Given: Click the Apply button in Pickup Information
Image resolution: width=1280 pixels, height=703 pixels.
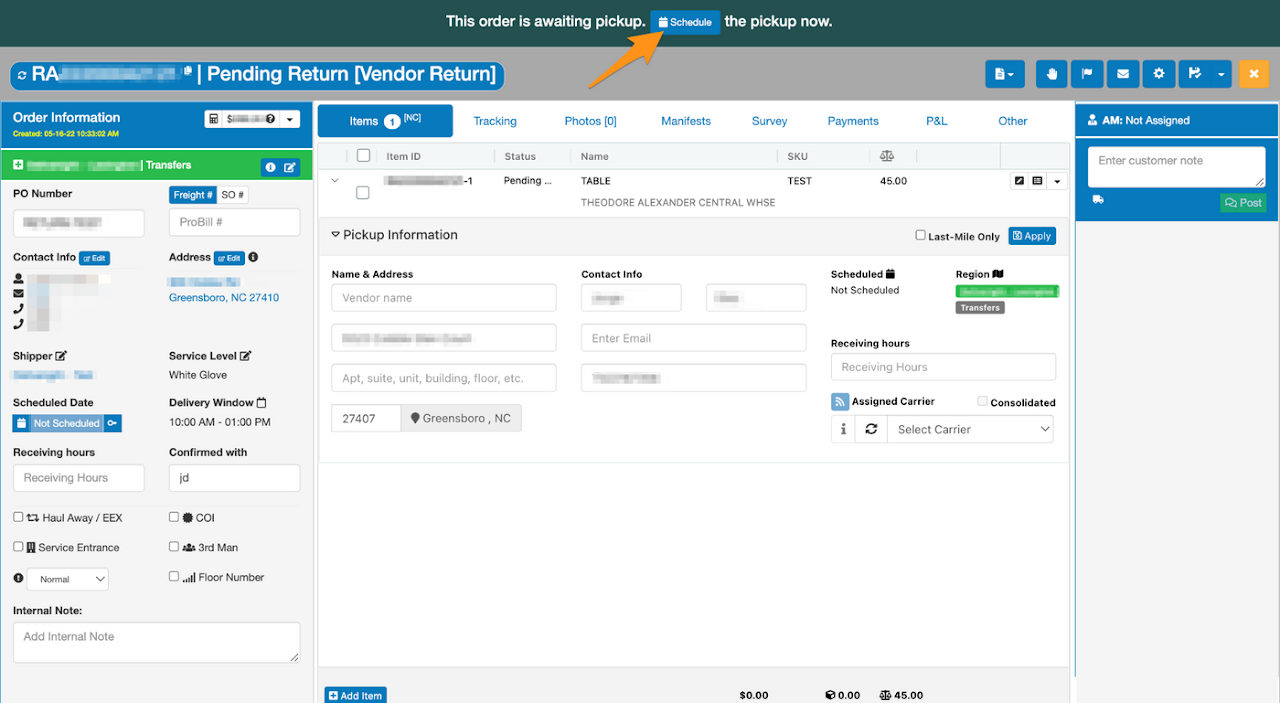Looking at the screenshot, I should (x=1032, y=236).
